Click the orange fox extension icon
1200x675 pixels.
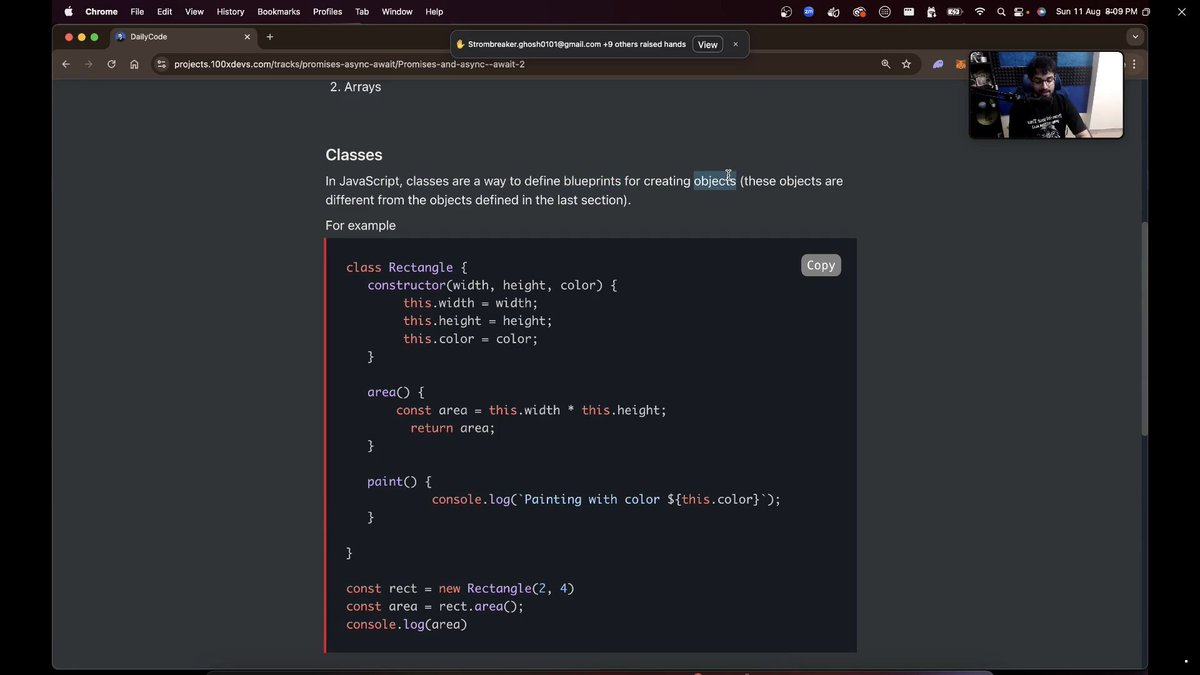pos(961,64)
